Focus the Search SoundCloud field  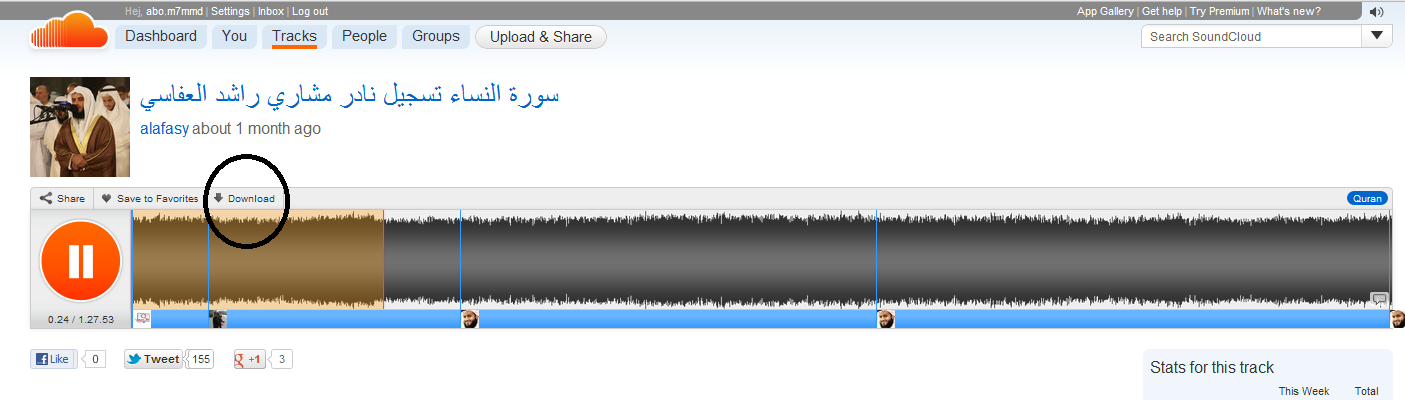(1252, 36)
